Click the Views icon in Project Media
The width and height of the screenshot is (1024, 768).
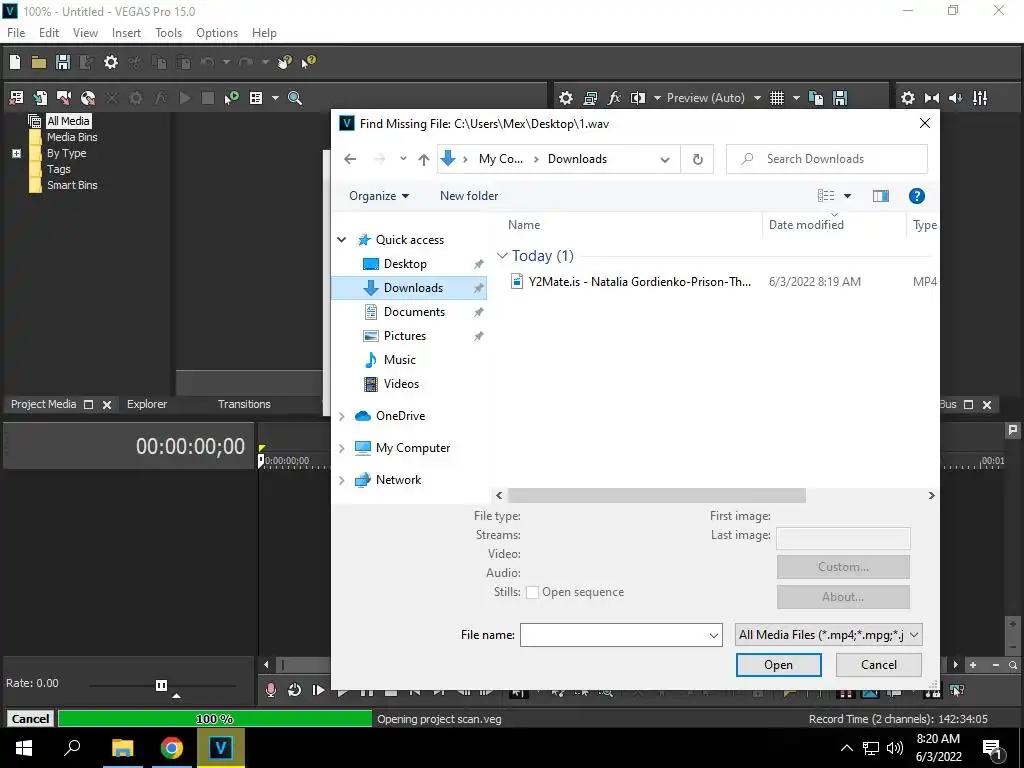point(256,98)
